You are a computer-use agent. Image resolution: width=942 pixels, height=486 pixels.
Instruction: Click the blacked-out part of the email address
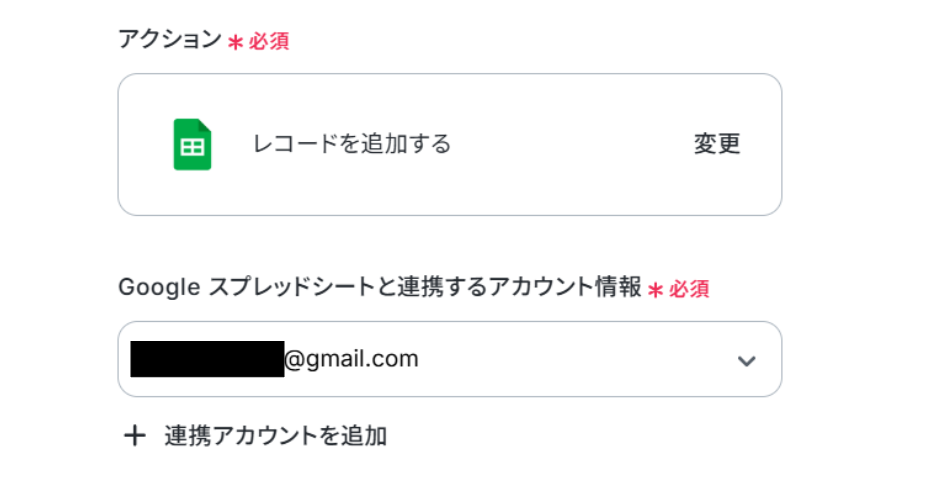(207, 359)
